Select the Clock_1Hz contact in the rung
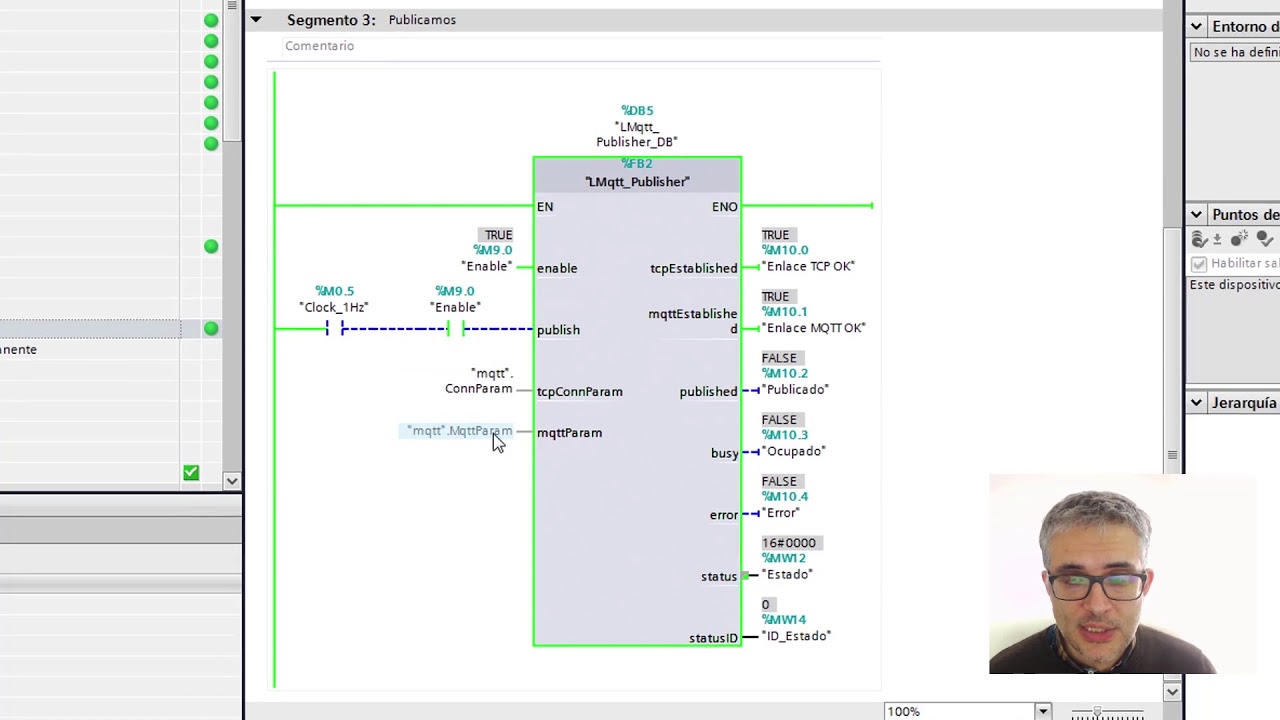1280x720 pixels. click(x=334, y=329)
